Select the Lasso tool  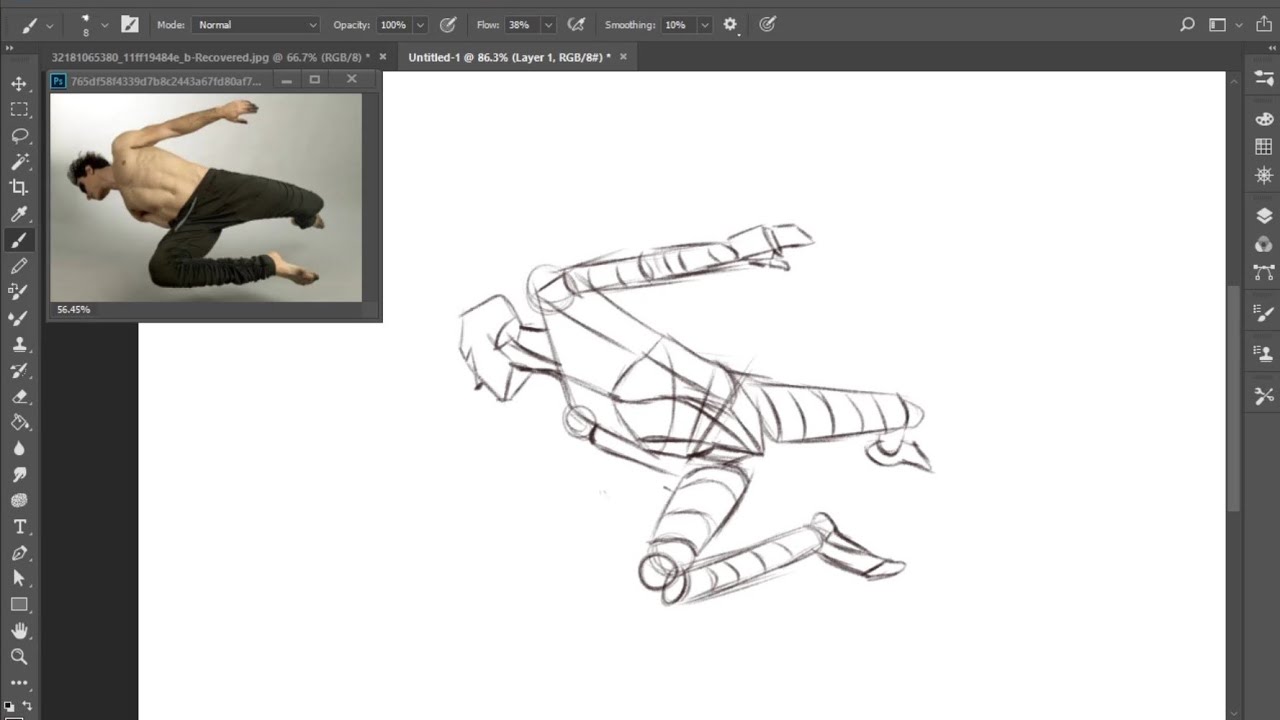[19, 136]
